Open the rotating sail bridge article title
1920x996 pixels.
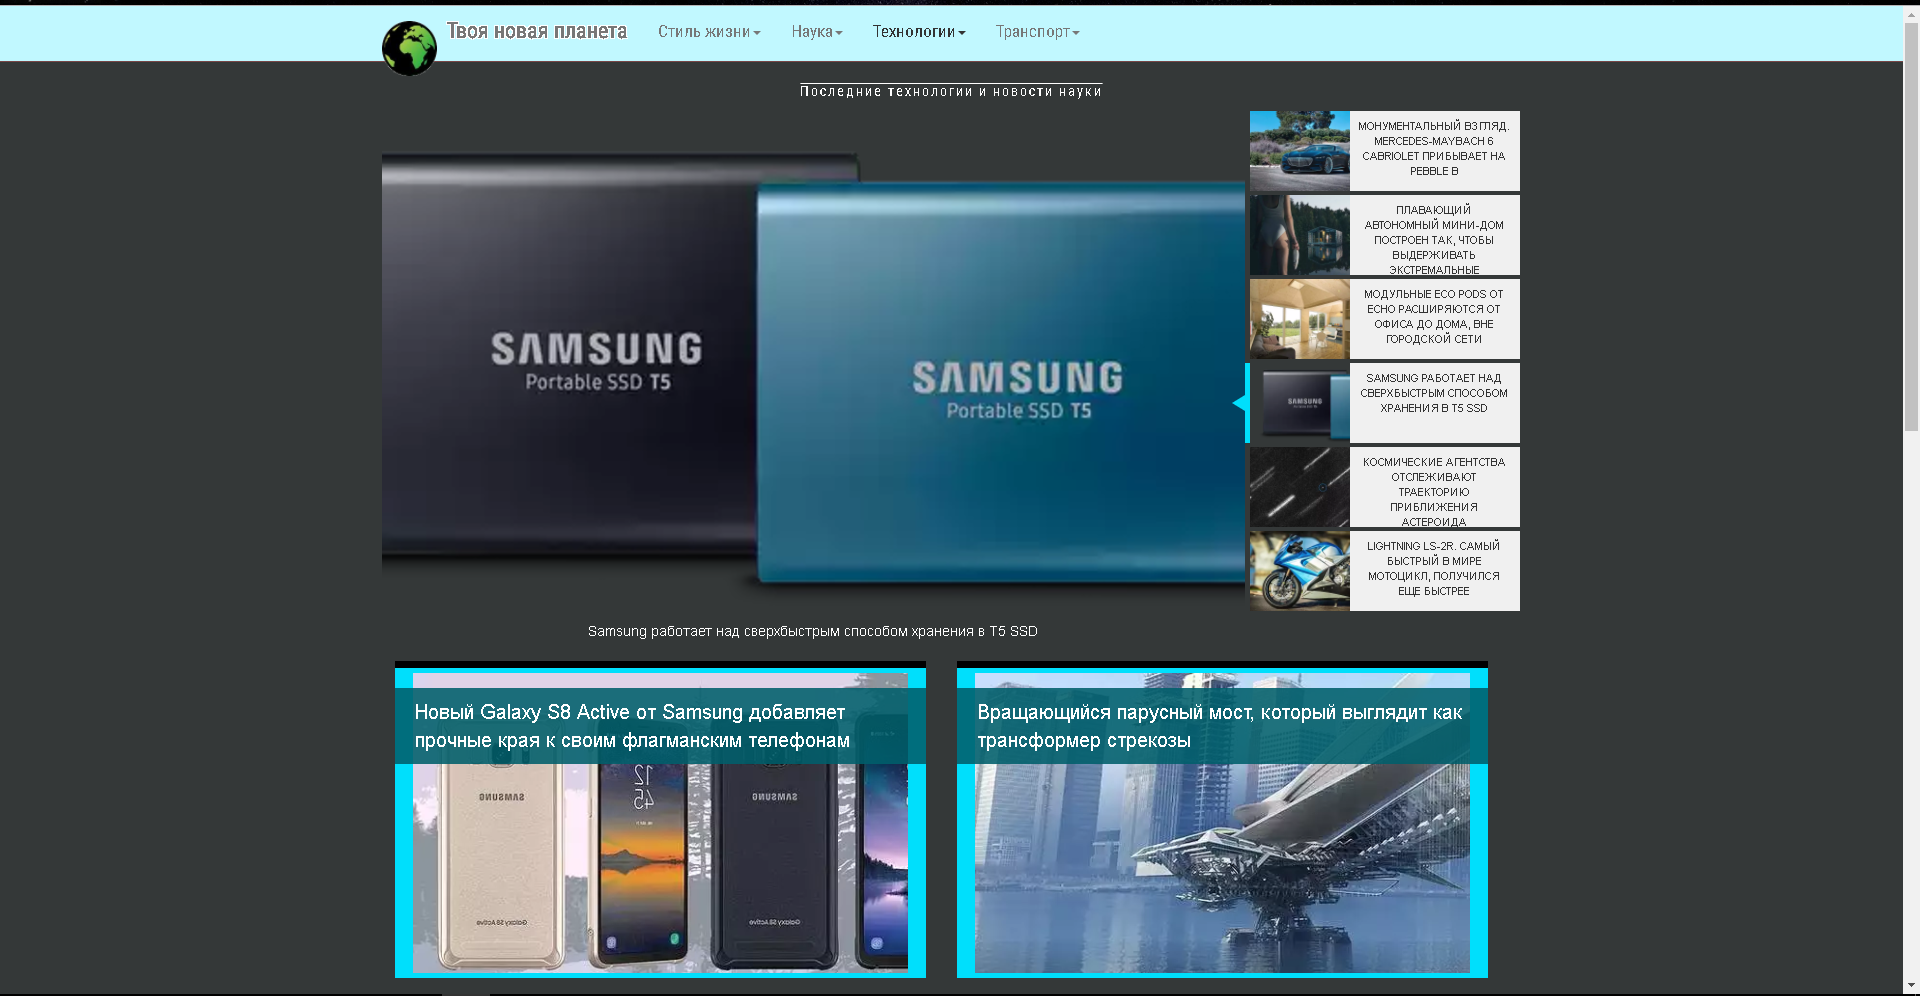[1219, 726]
